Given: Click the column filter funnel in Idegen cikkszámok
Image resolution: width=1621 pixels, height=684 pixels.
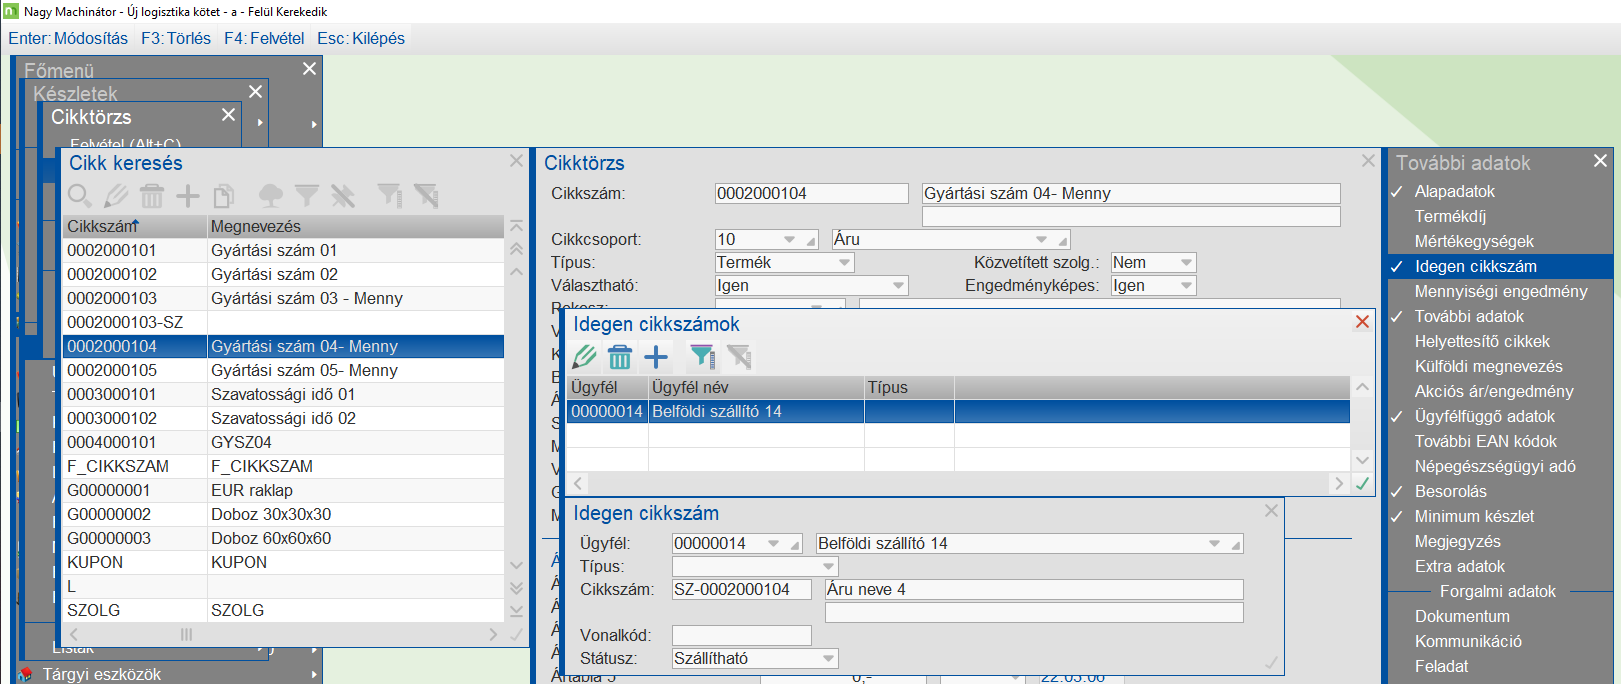Looking at the screenshot, I should point(703,356).
